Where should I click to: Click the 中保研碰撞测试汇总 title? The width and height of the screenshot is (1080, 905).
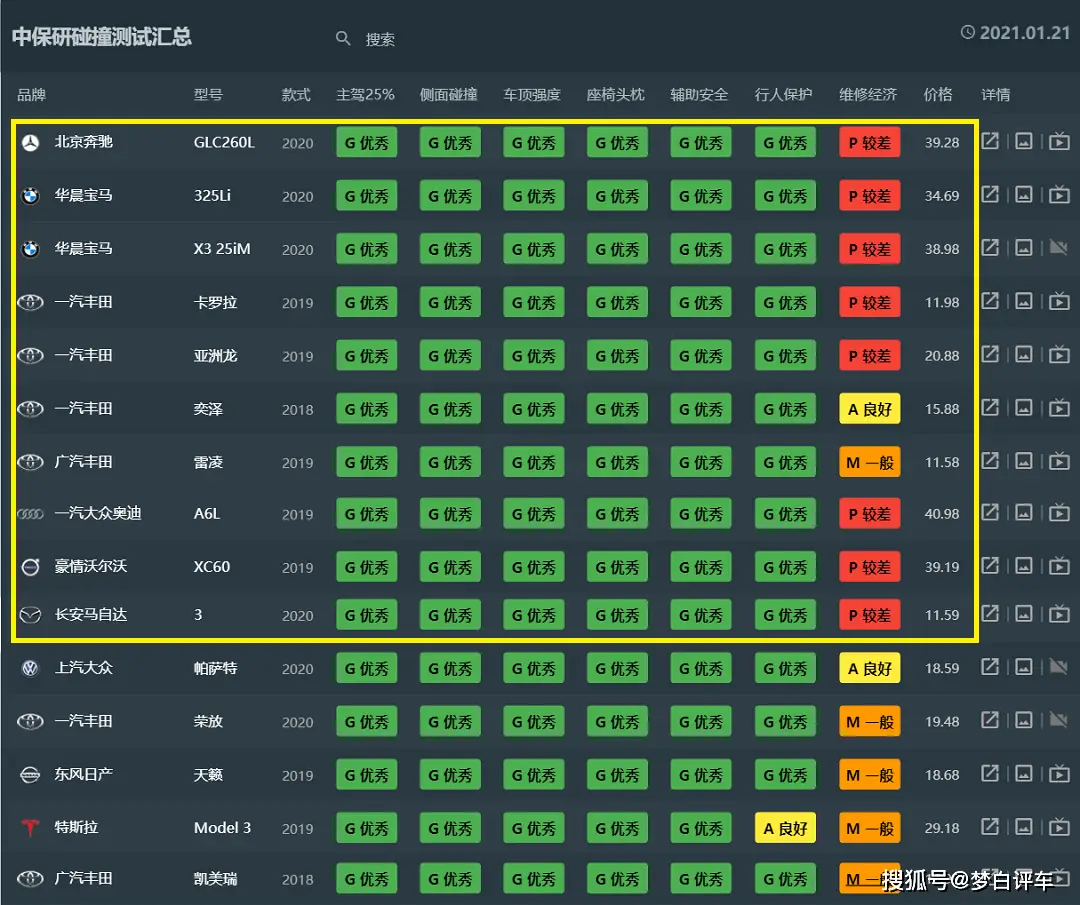coord(101,37)
